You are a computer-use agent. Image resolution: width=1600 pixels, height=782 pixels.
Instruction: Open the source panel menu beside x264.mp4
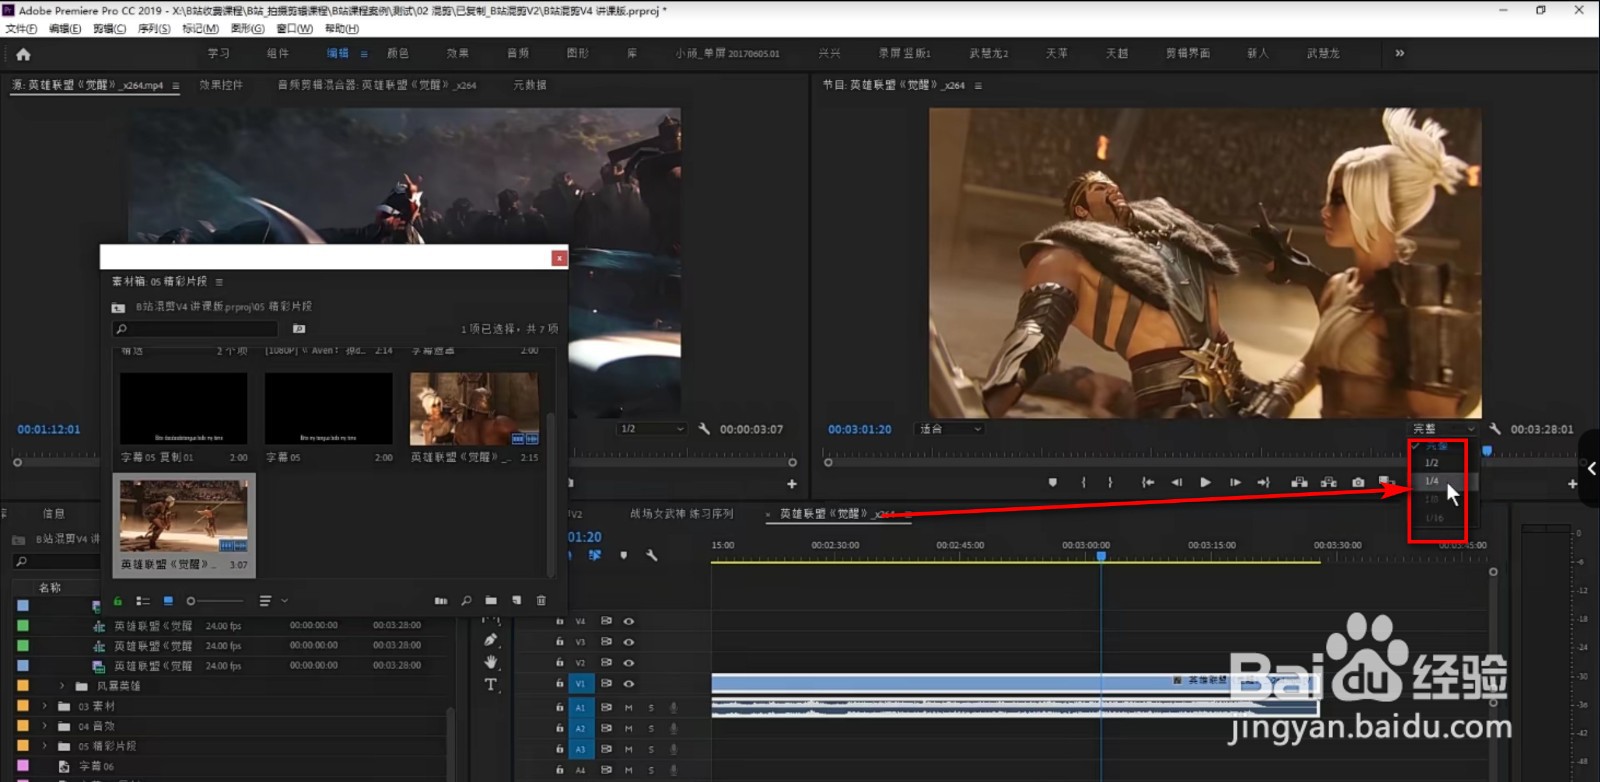[x=176, y=86]
